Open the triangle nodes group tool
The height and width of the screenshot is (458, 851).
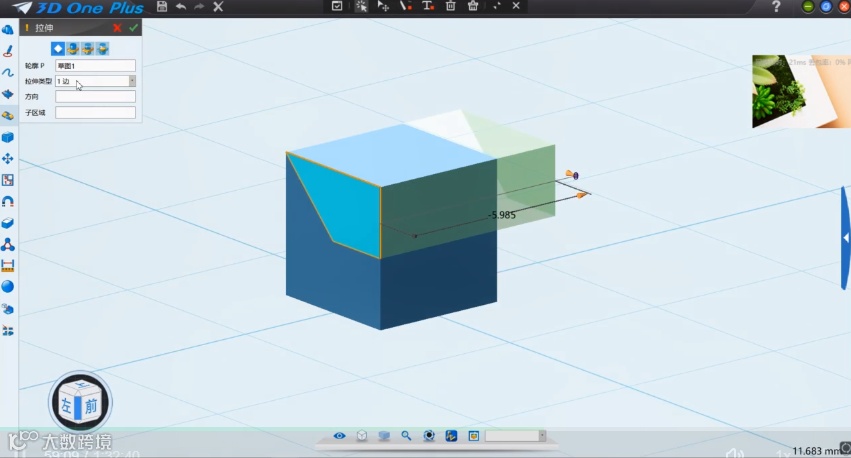point(8,245)
